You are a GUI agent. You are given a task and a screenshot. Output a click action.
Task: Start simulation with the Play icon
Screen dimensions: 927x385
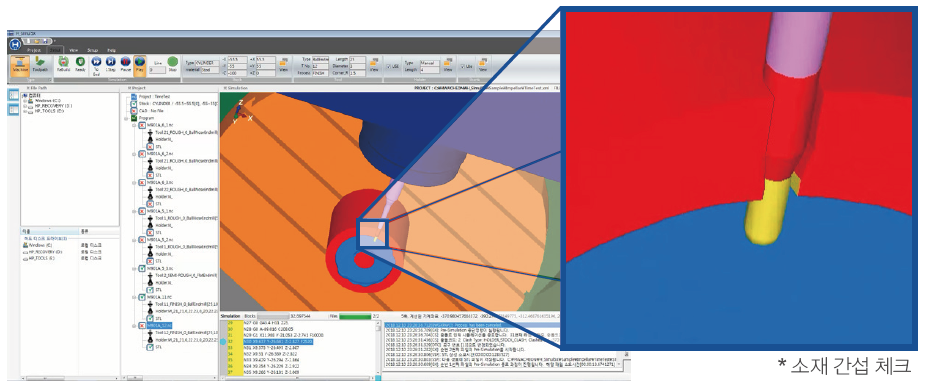point(140,64)
